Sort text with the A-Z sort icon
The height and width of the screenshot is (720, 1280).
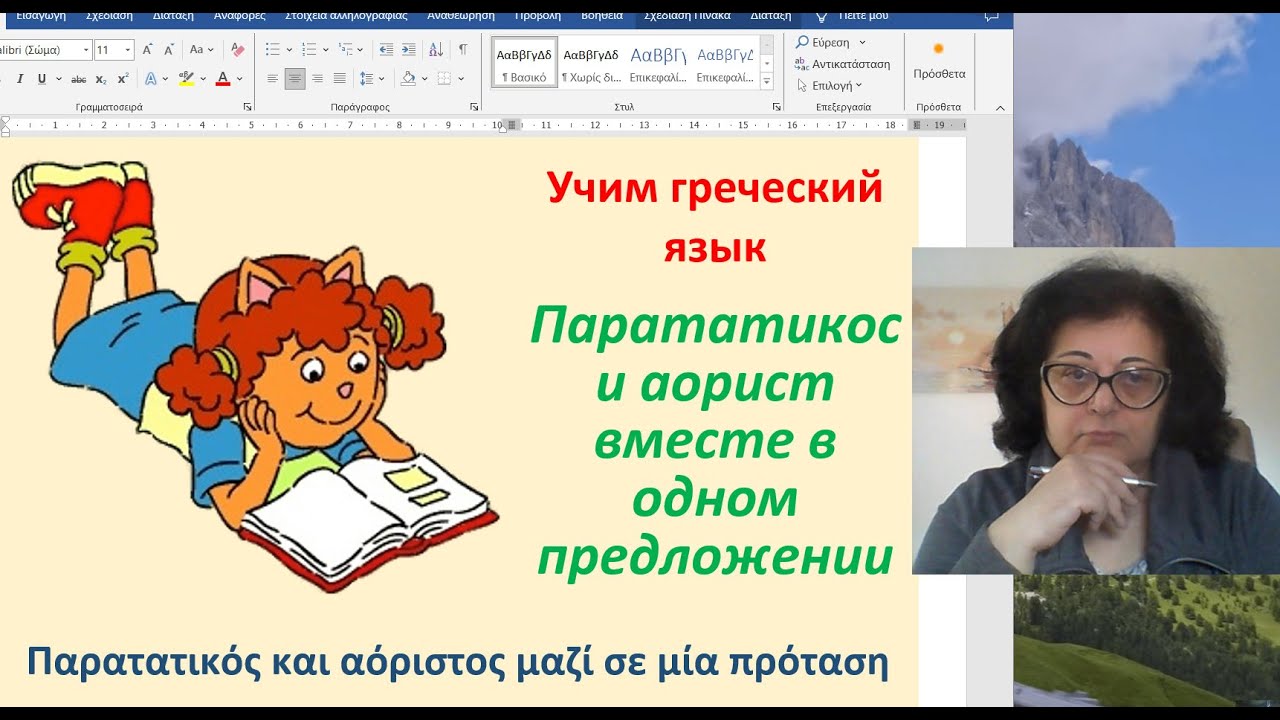click(x=436, y=49)
